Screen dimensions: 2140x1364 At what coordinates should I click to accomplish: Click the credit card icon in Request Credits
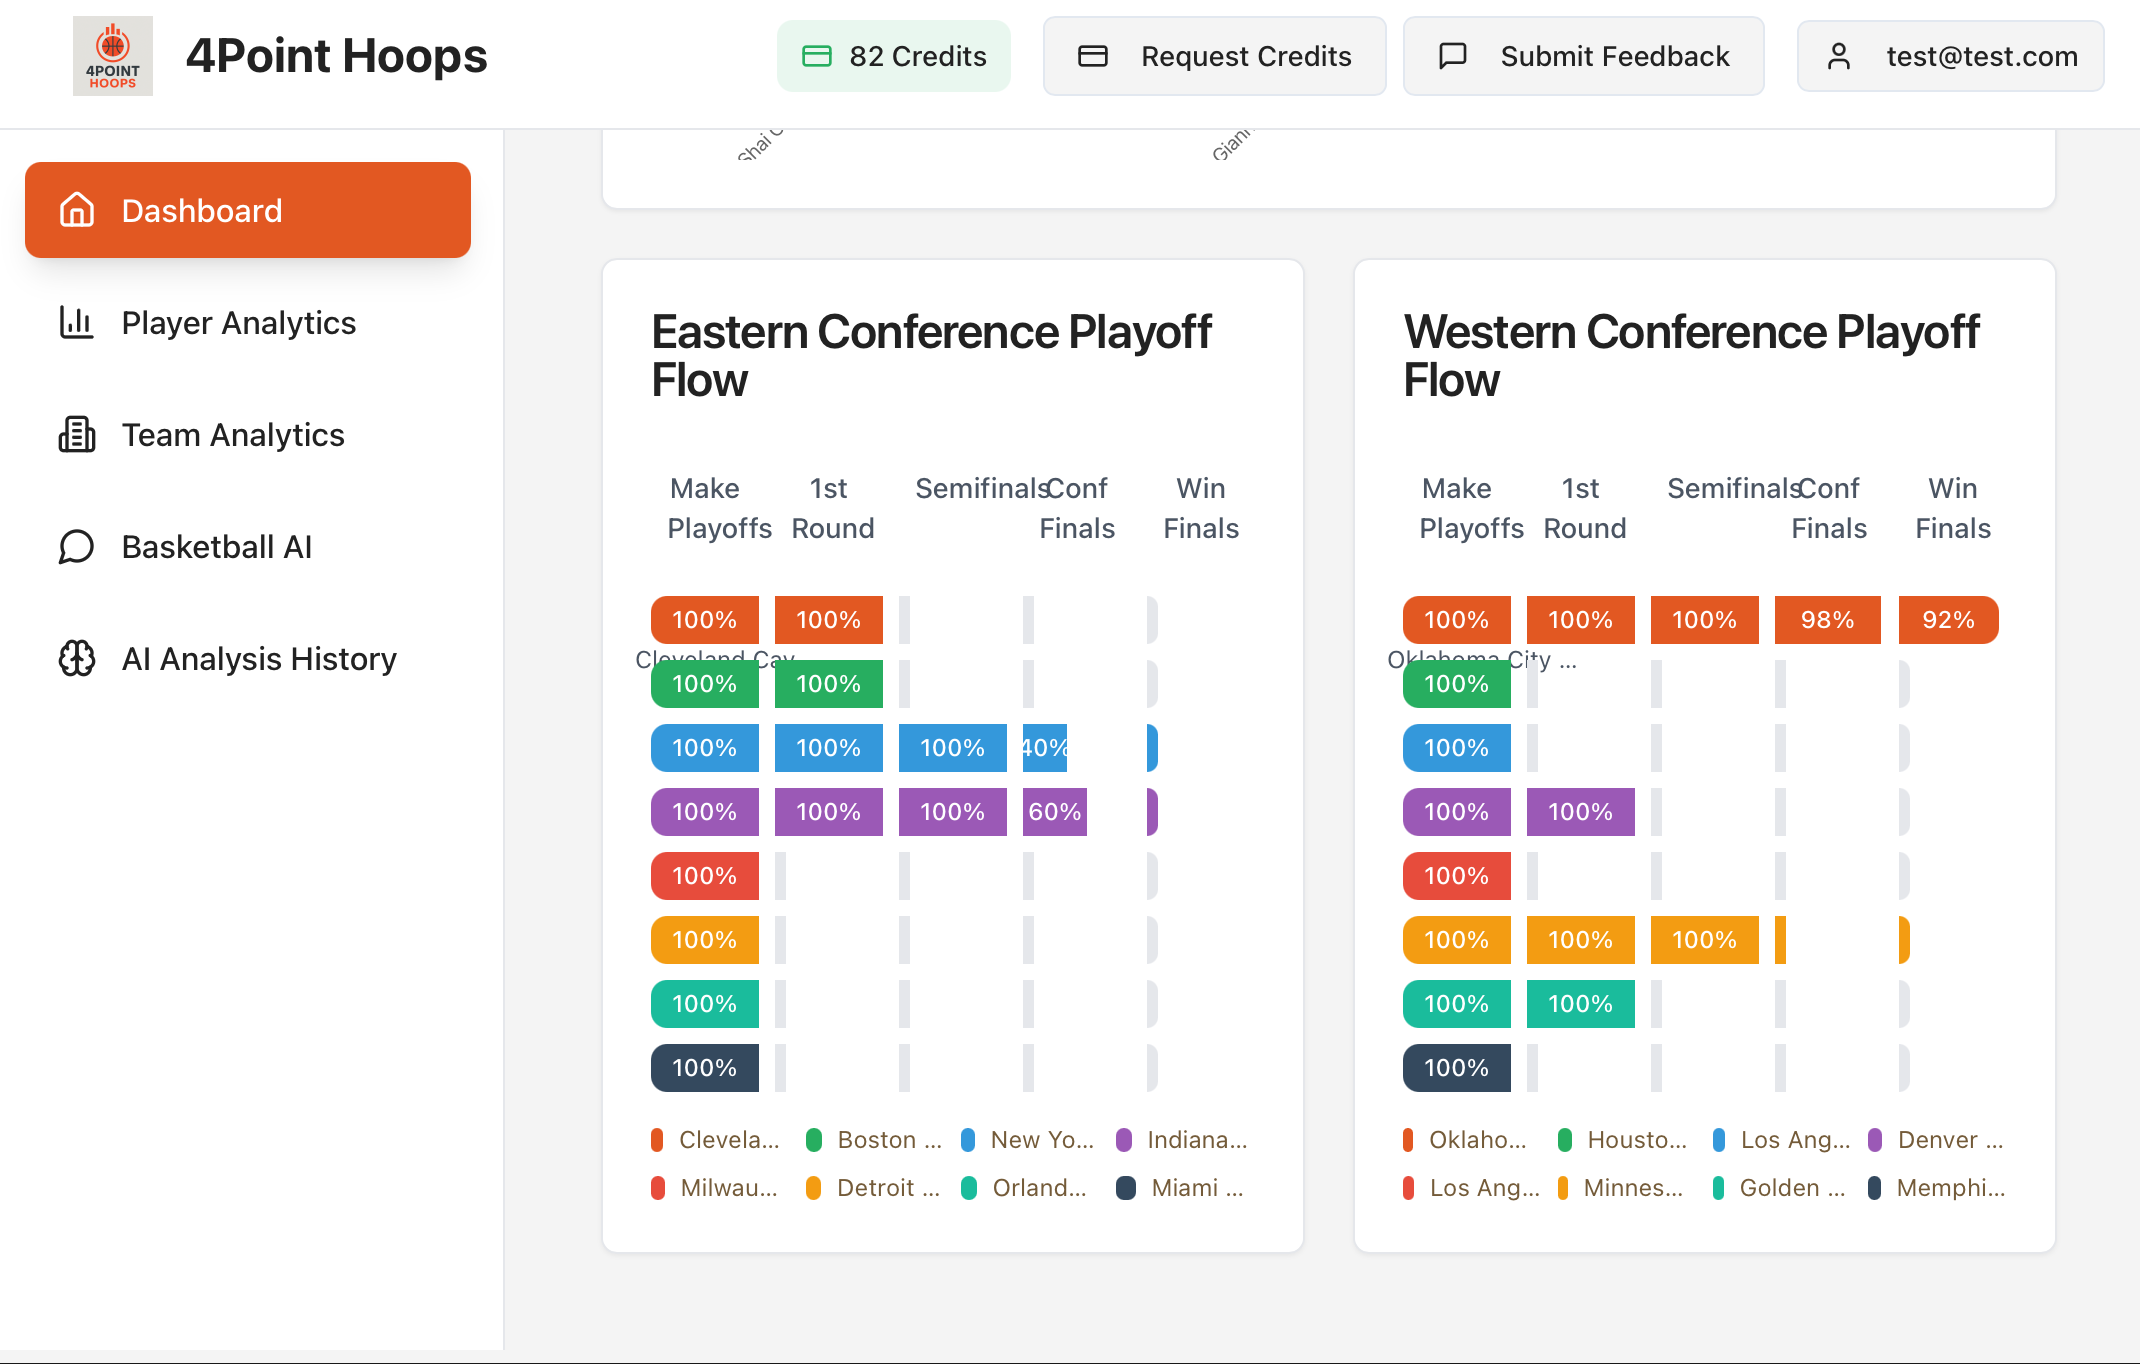click(x=1092, y=56)
